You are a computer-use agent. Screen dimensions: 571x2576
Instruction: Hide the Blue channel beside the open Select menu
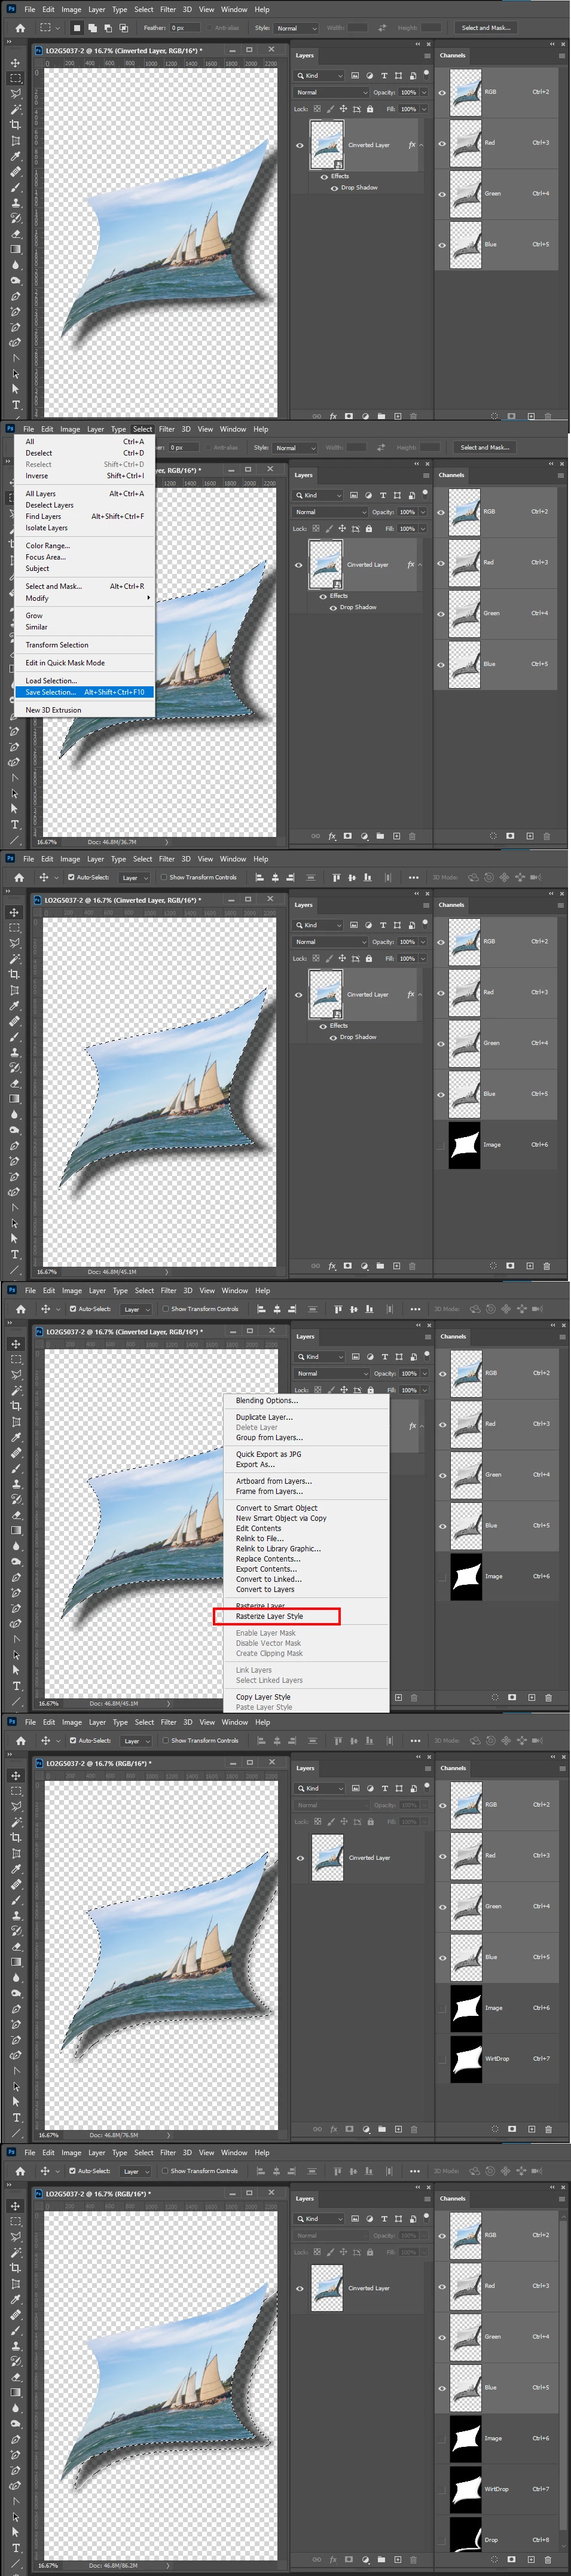[441, 665]
